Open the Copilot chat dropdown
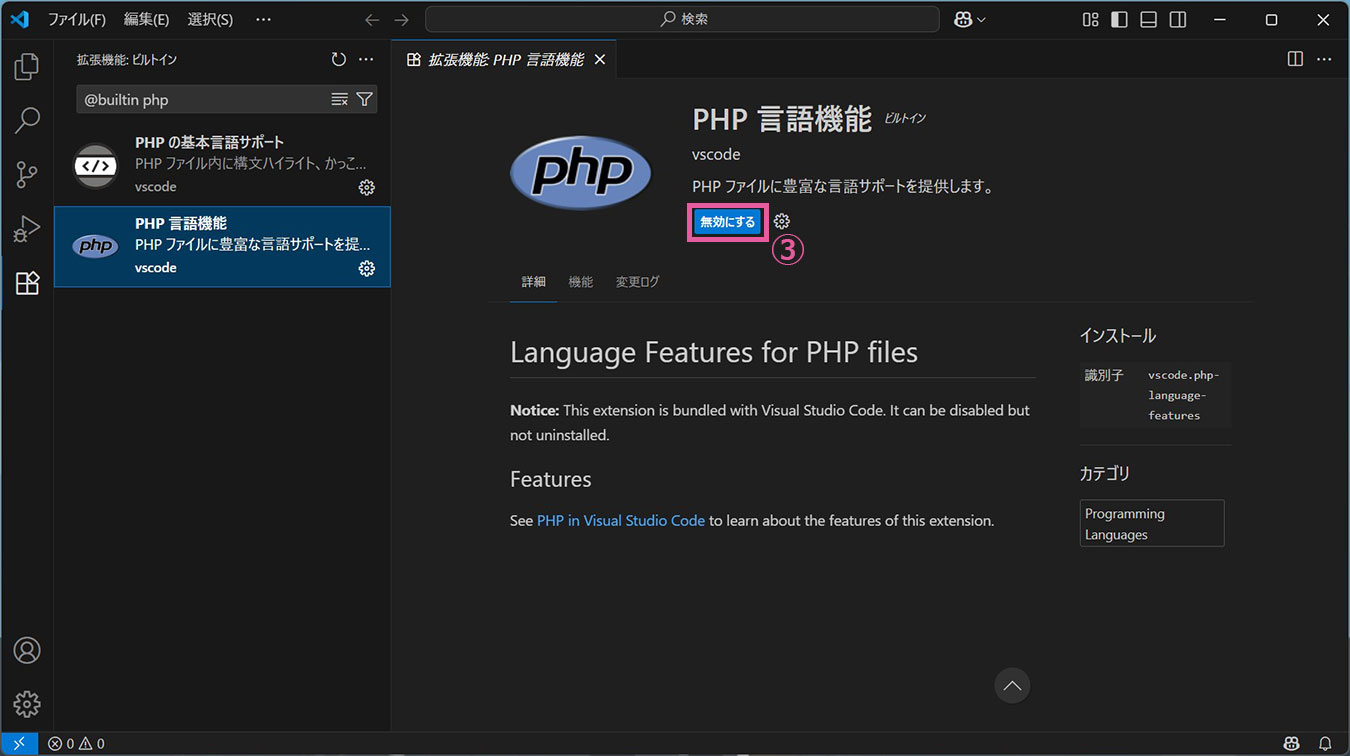Viewport: 1350px width, 756px height. coord(970,20)
